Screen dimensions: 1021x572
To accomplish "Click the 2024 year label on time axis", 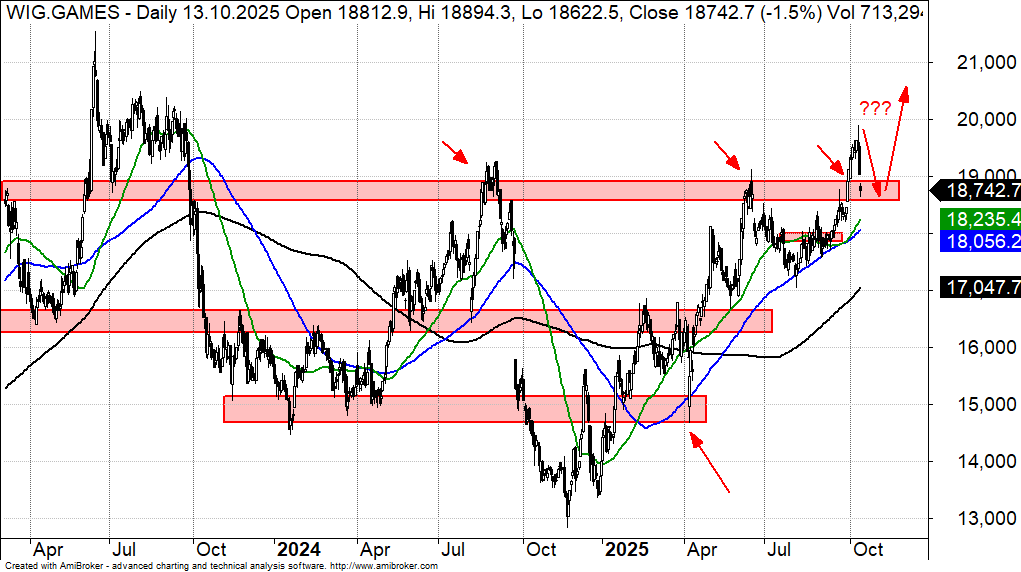I will tap(299, 549).
